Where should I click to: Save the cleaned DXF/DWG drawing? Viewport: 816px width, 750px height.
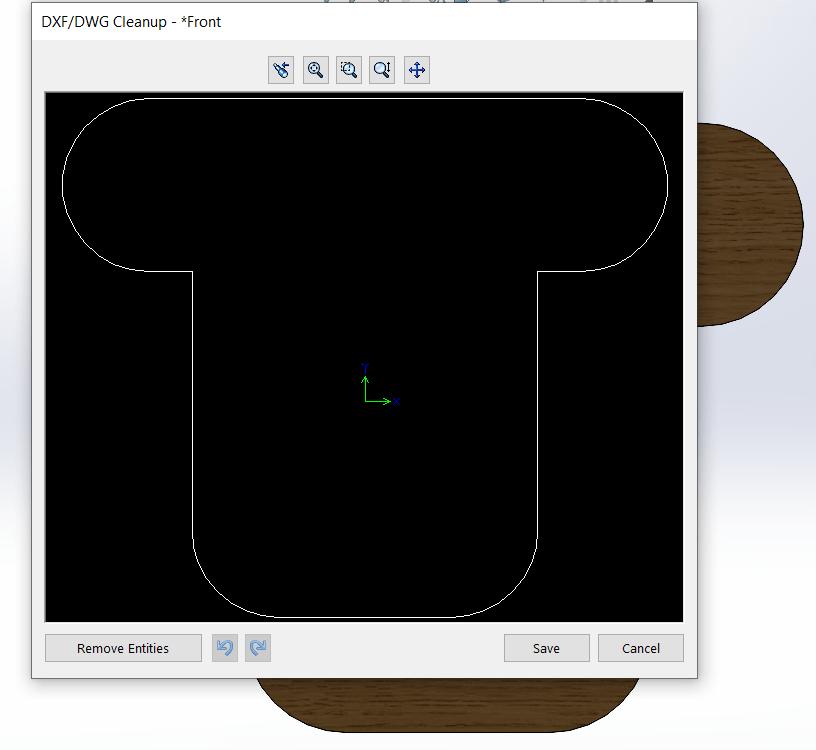[x=546, y=648]
